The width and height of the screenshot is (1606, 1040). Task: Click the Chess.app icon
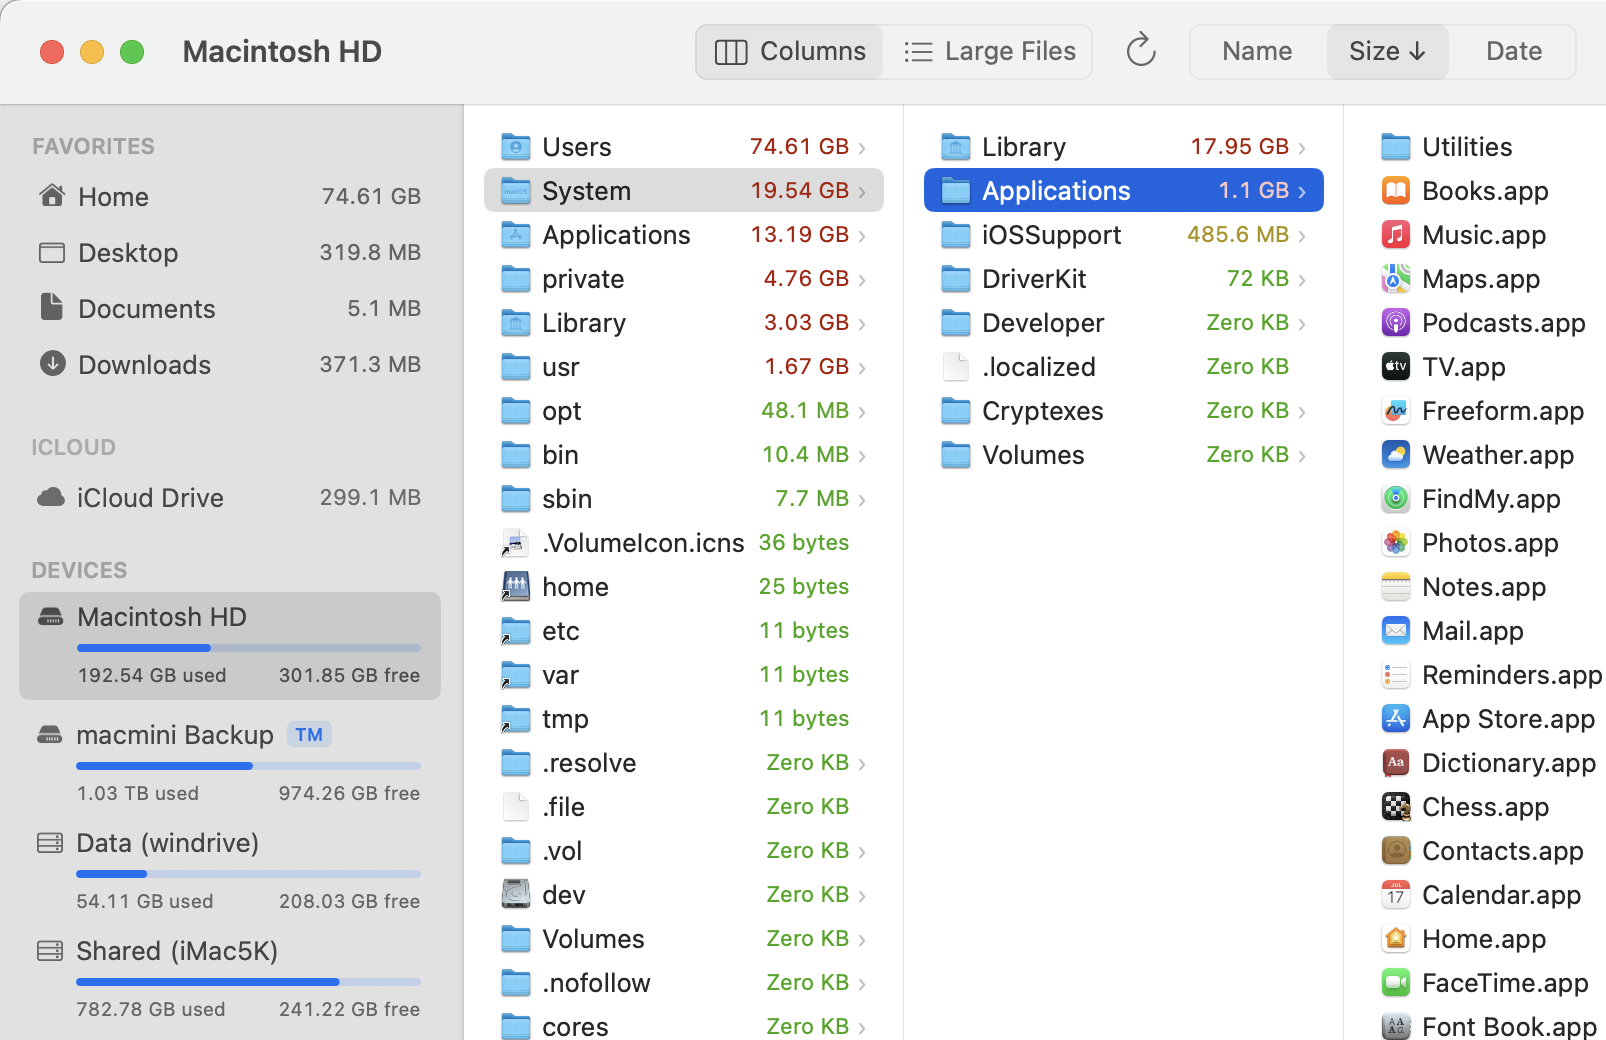click(x=1396, y=807)
